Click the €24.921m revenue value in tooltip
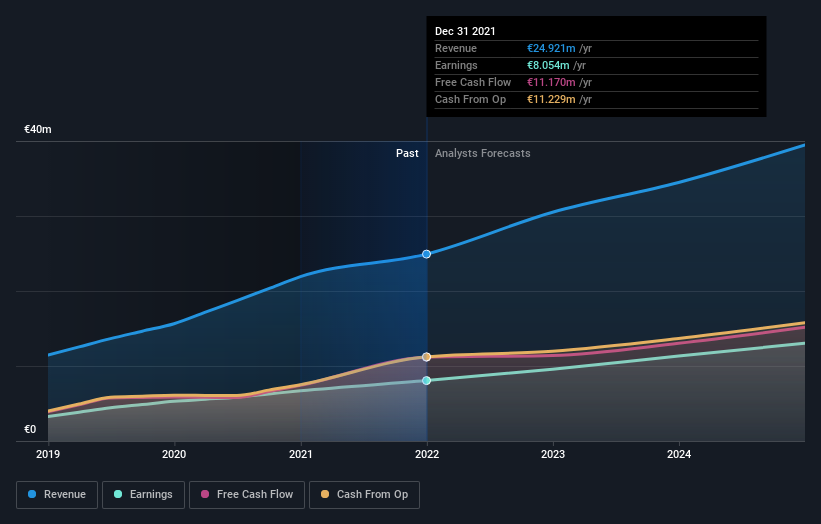Viewport: 821px width, 524px height. click(551, 48)
